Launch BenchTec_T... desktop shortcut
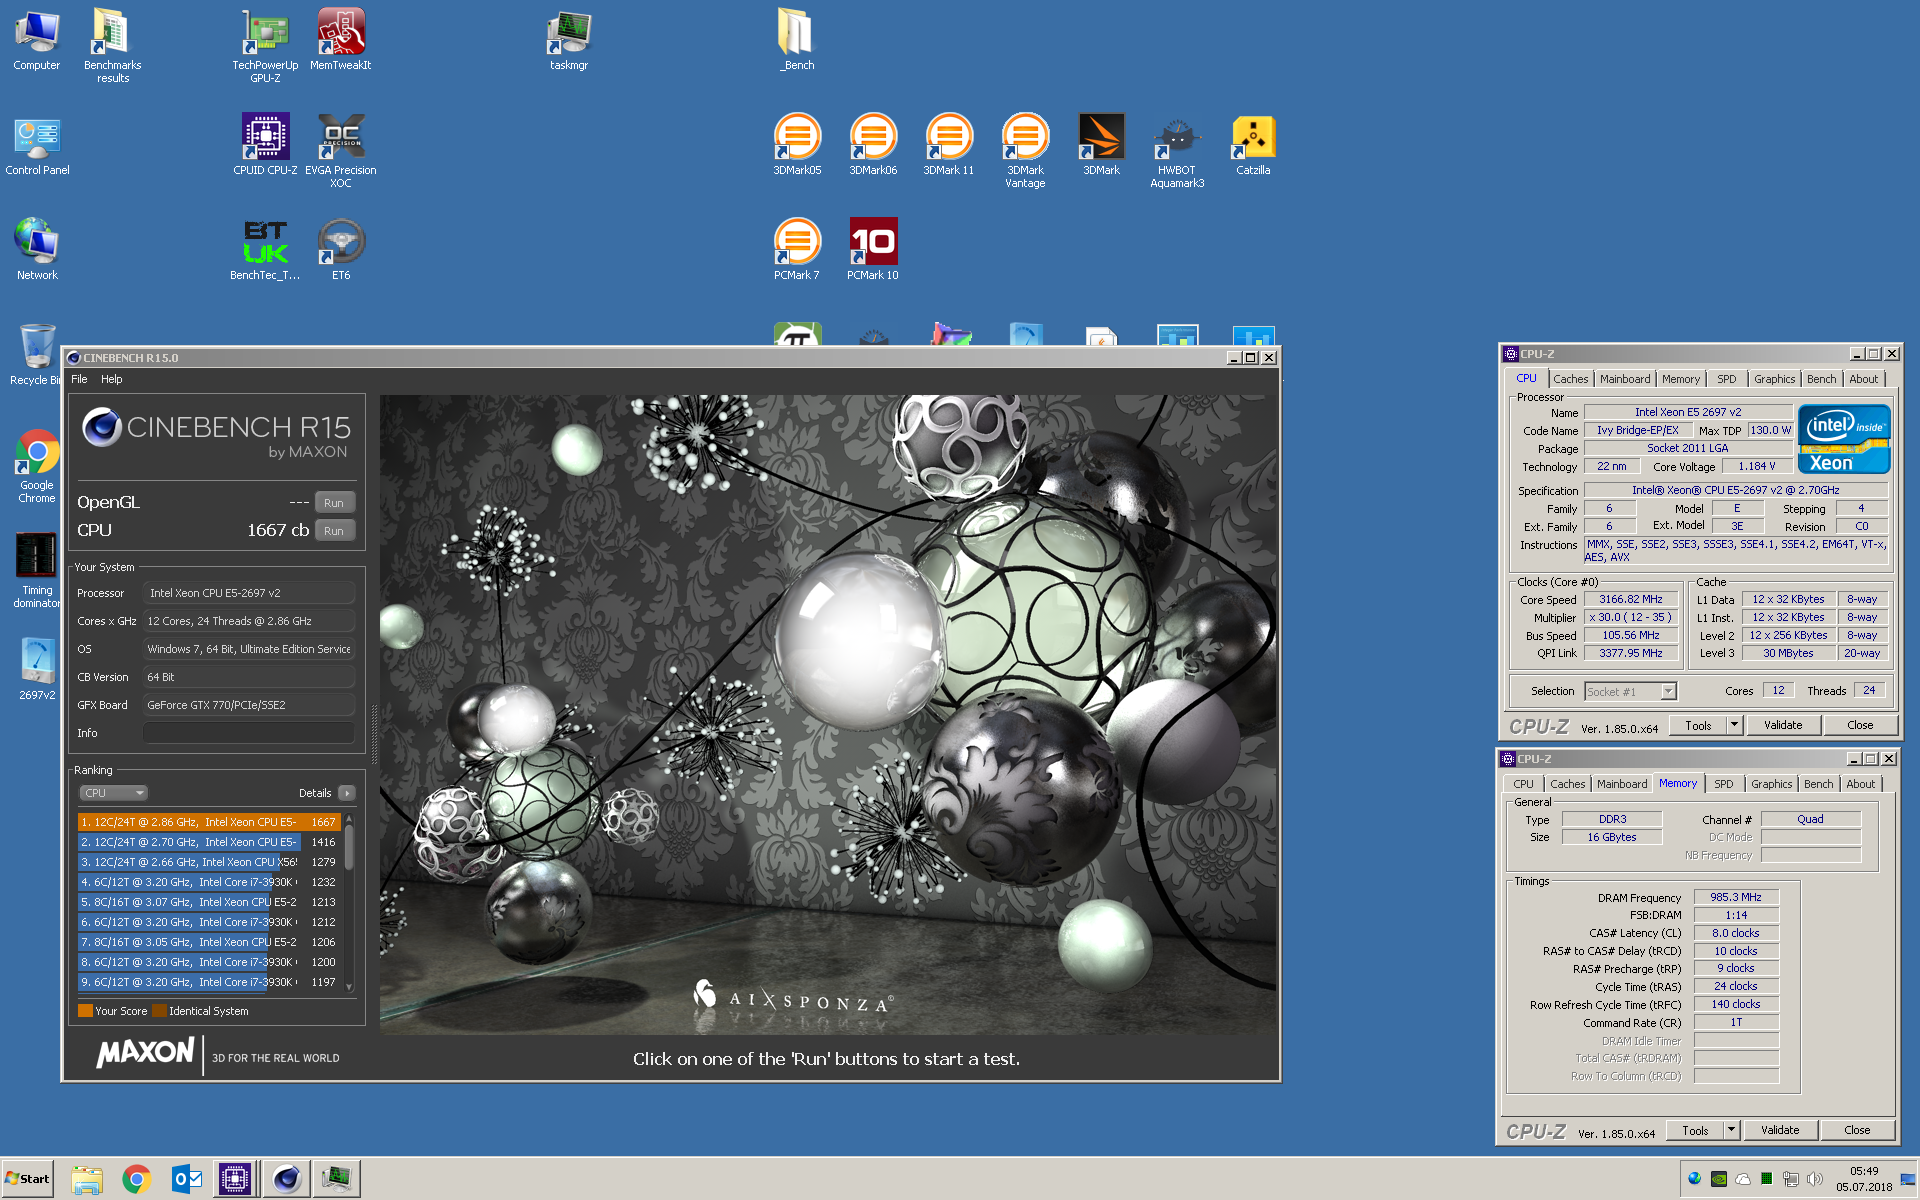Viewport: 1920px width, 1200px height. tap(265, 250)
